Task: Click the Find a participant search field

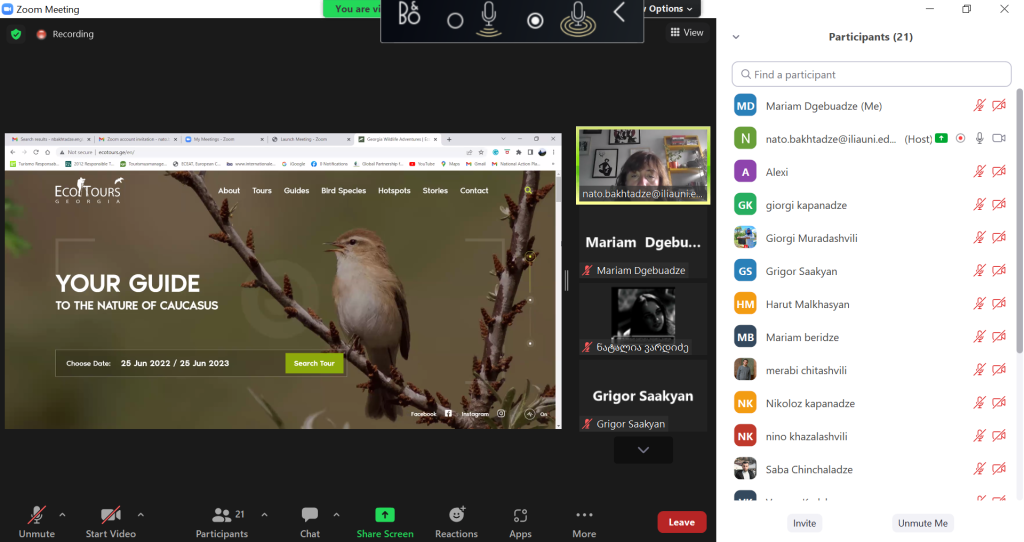Action: [872, 75]
